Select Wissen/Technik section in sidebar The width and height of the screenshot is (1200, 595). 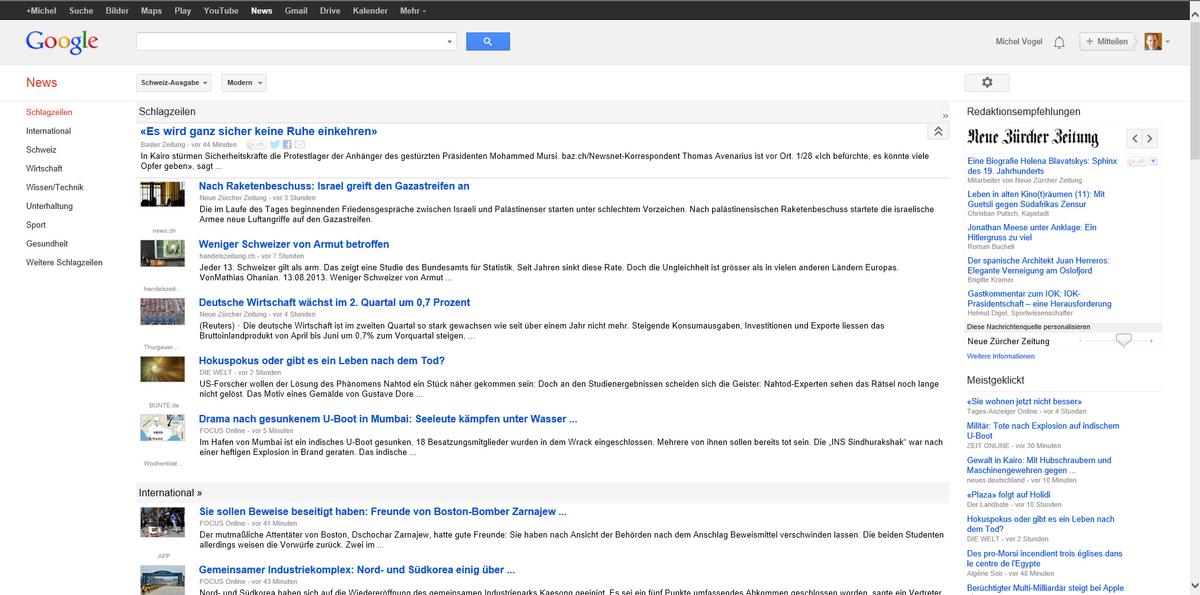(55, 187)
